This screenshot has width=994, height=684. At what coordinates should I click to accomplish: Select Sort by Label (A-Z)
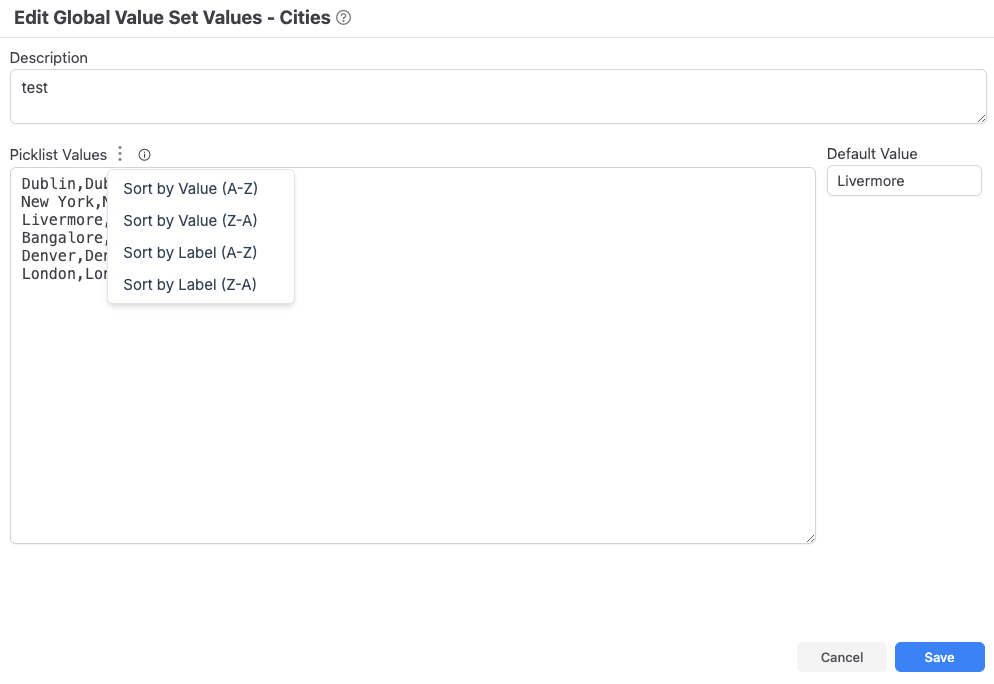point(191,253)
